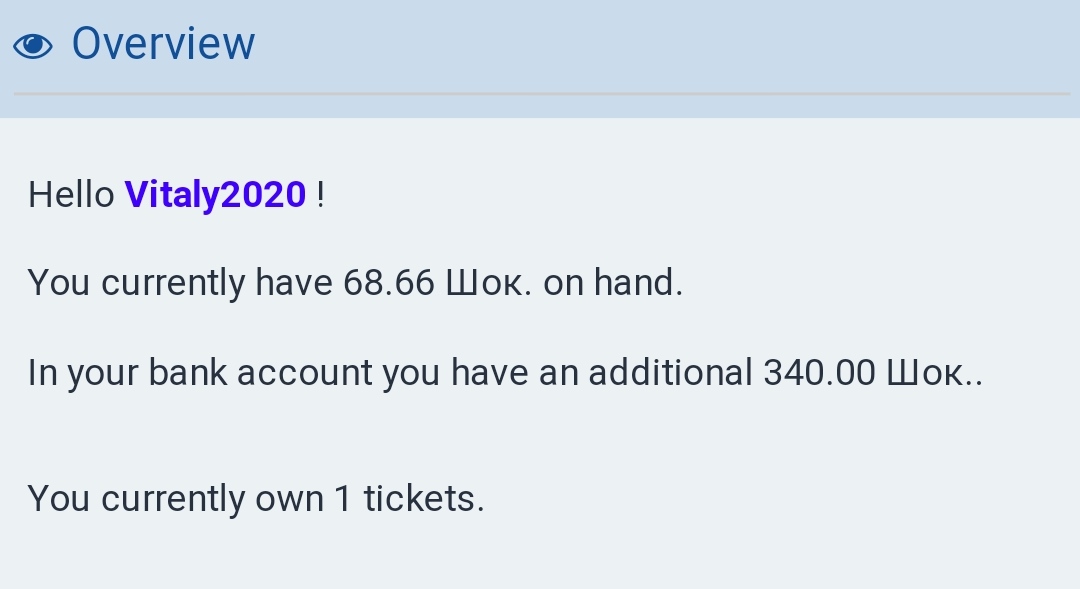Click the "You currently own" text
The height and width of the screenshot is (589, 1080).
(x=175, y=498)
